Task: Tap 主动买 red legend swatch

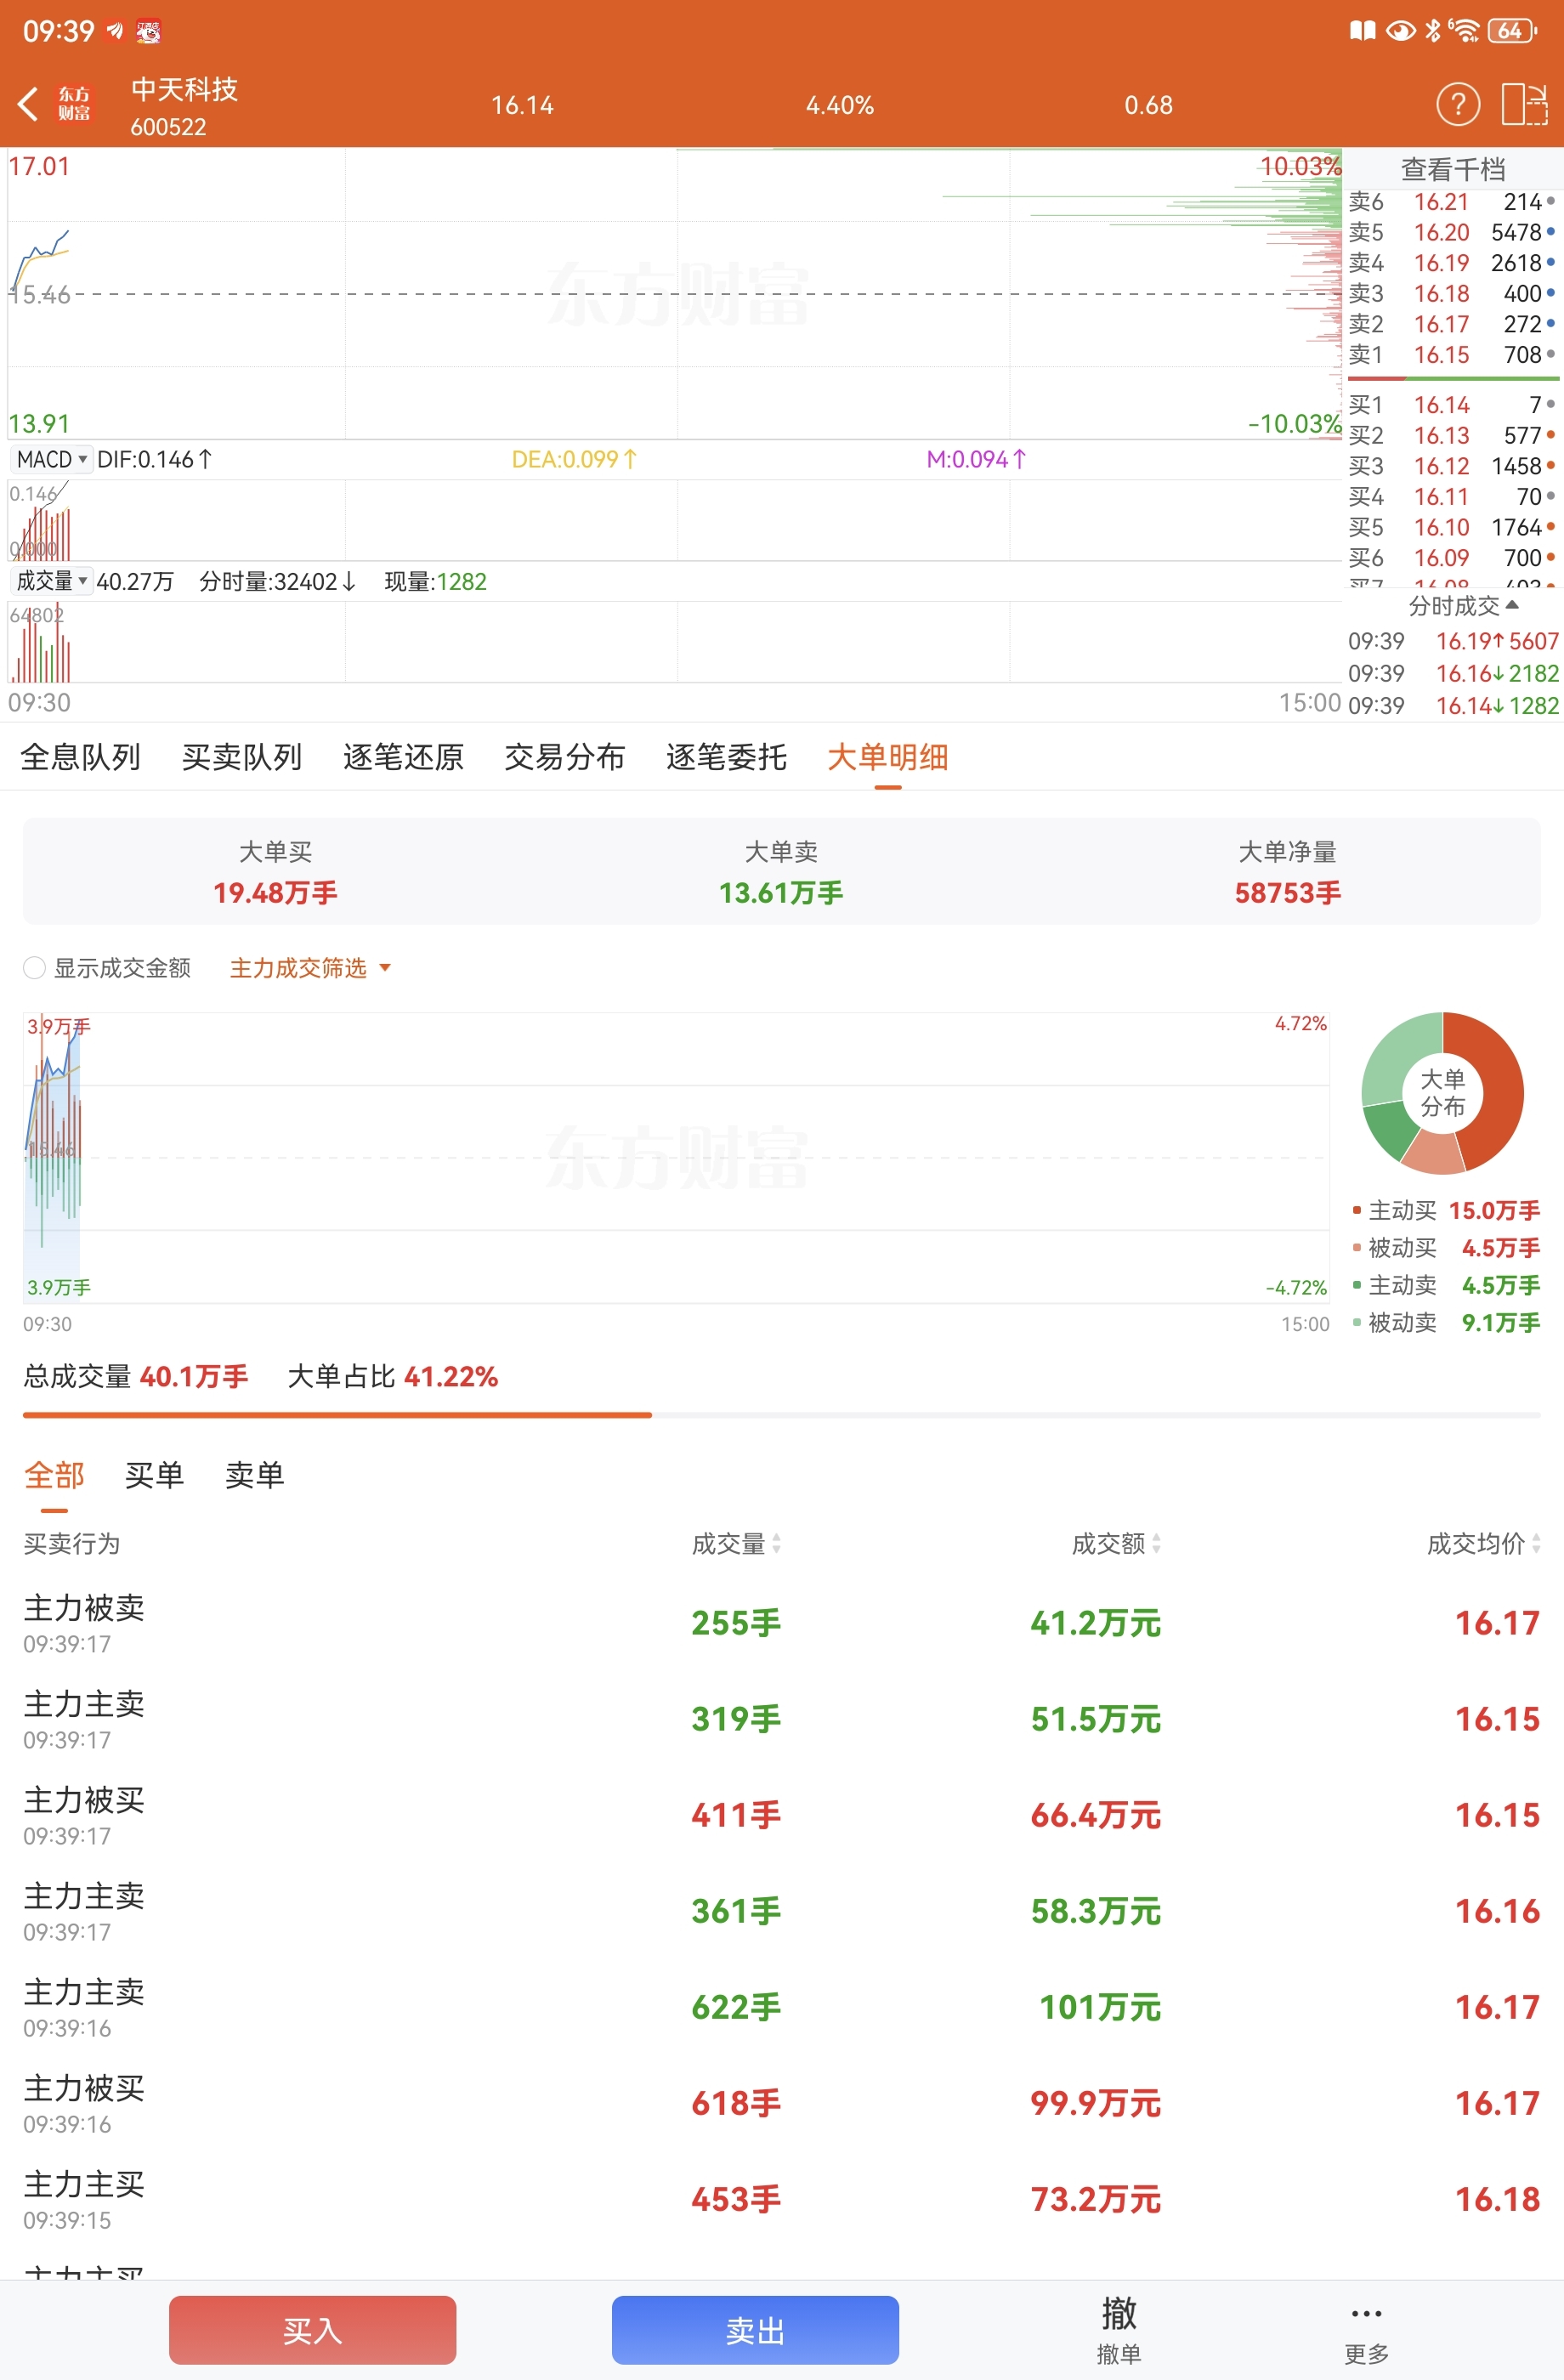Action: coord(1357,1211)
